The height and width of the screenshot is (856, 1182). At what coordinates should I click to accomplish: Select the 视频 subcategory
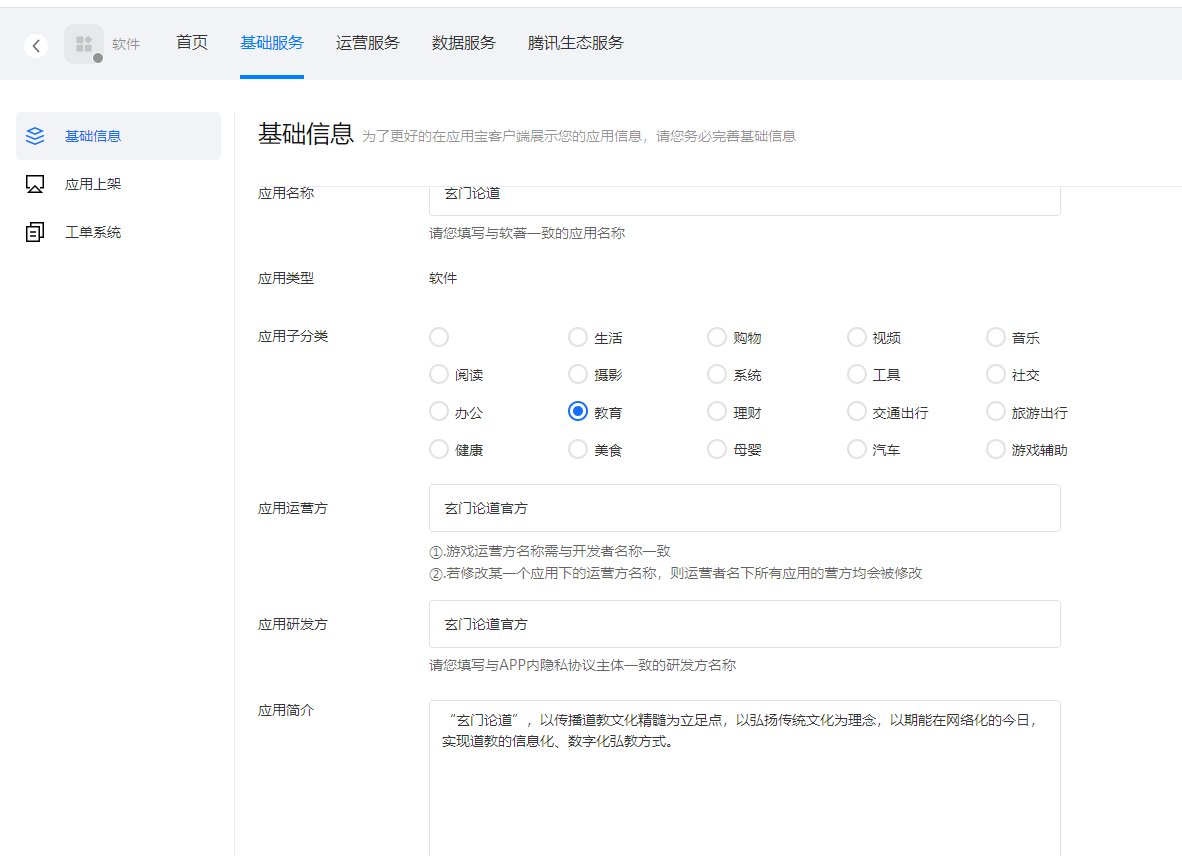point(857,337)
